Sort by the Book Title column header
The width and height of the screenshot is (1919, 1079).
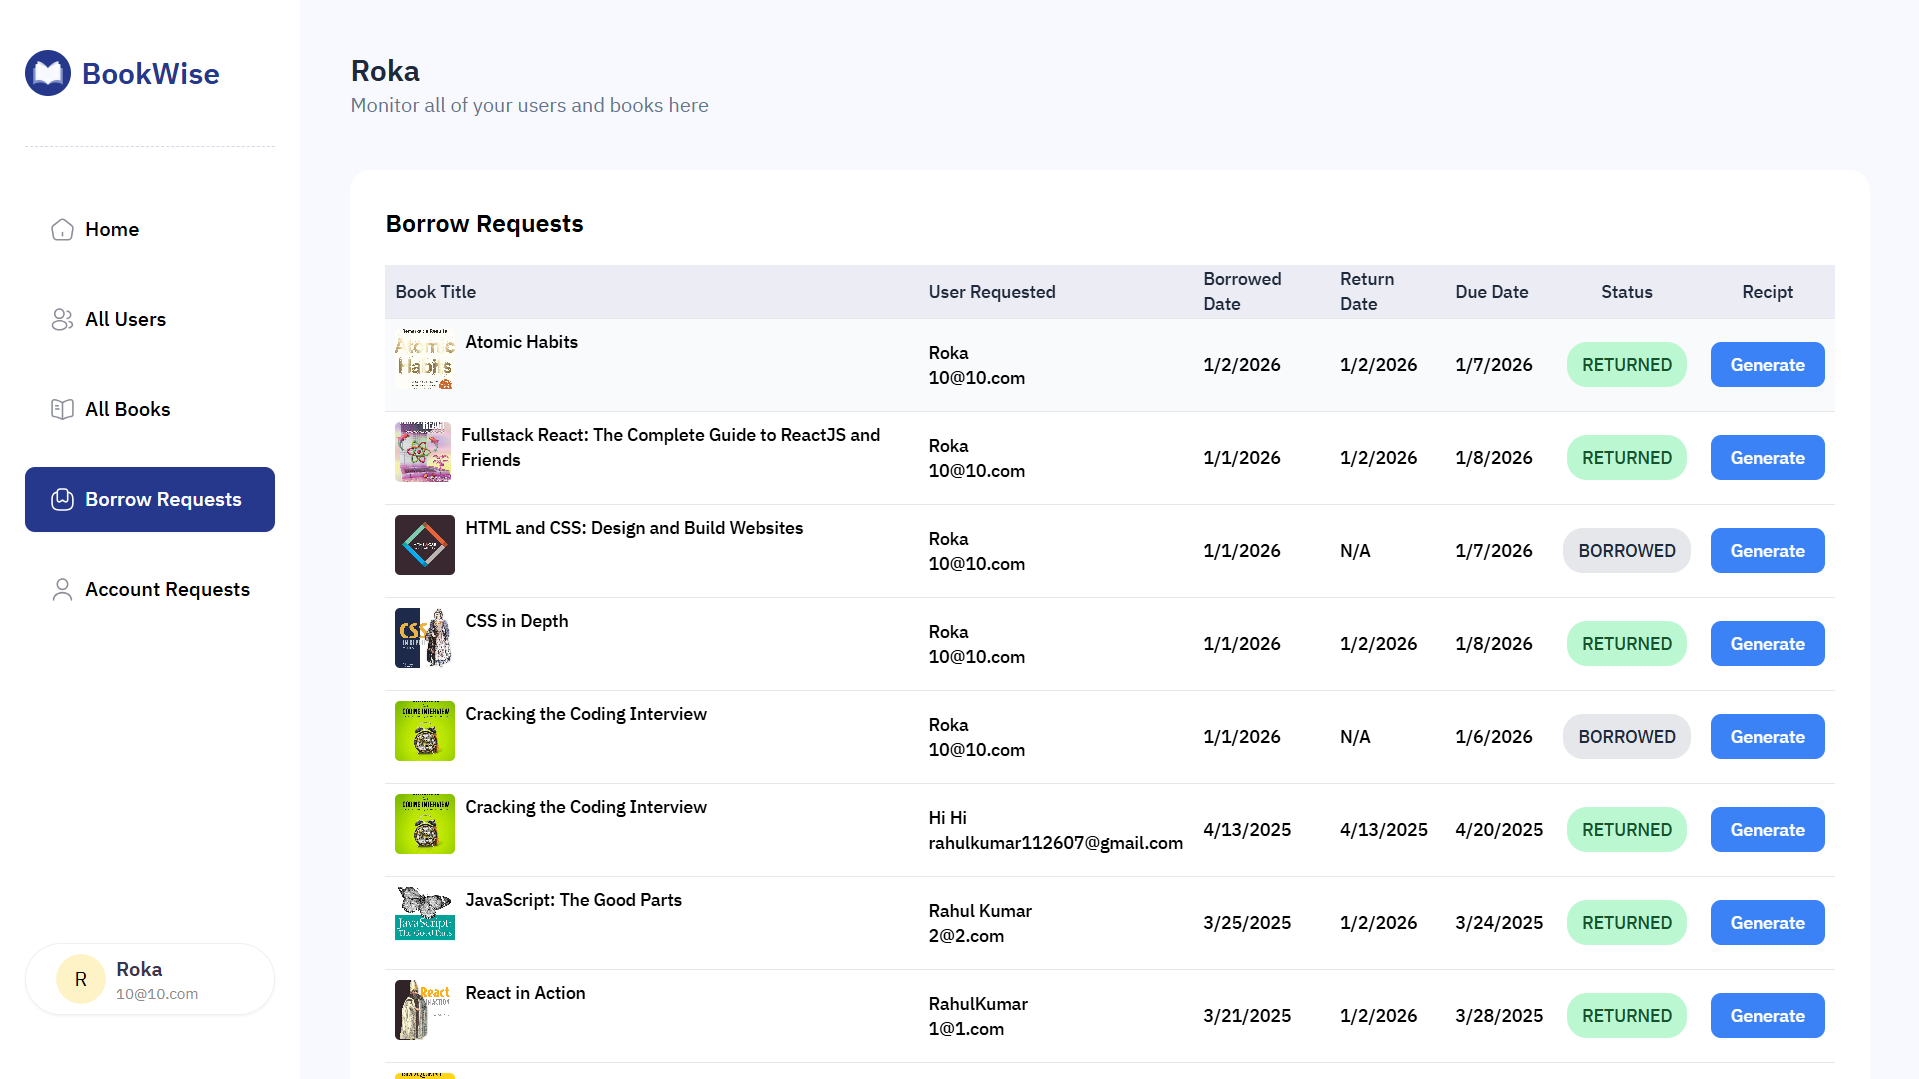[435, 291]
